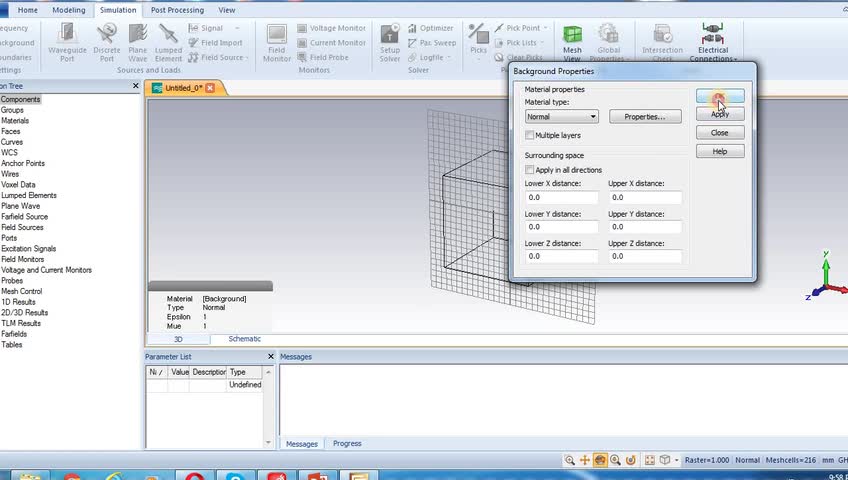Viewport: 848px width, 480px height.
Task: Switch to the Home ribbon tab
Action: [x=28, y=10]
